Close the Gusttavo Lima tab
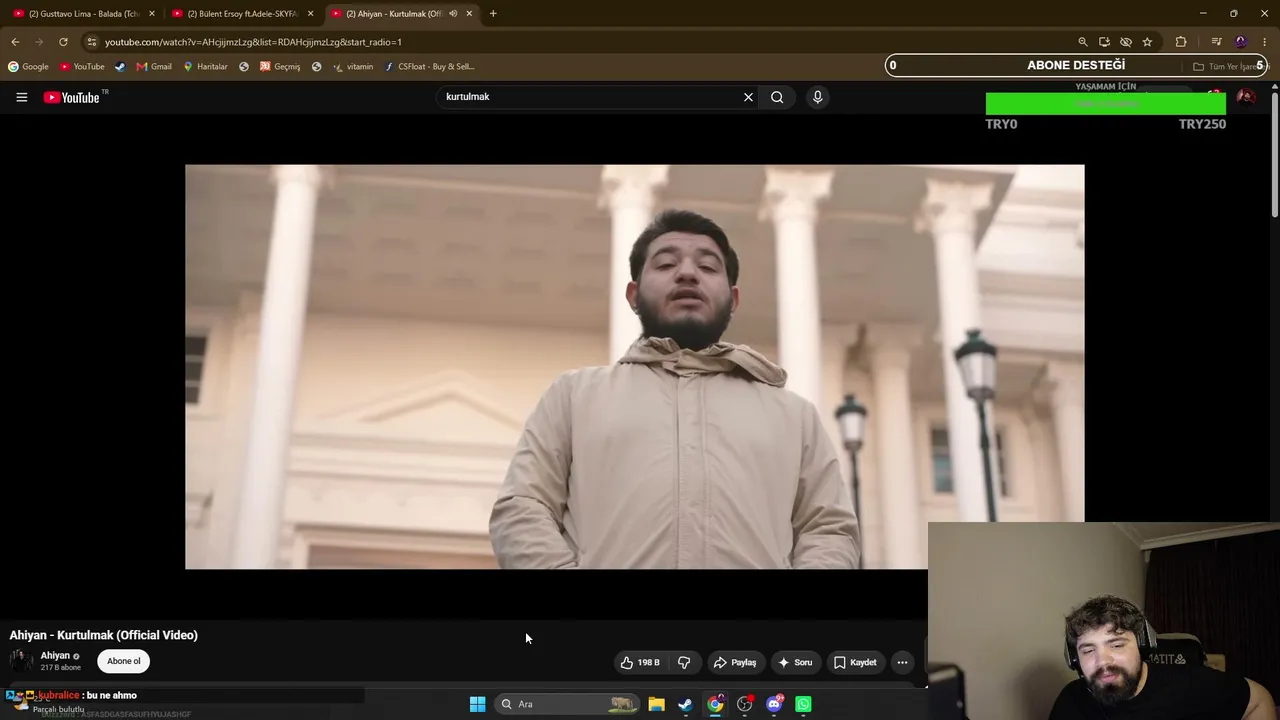1280x720 pixels. 152,14
